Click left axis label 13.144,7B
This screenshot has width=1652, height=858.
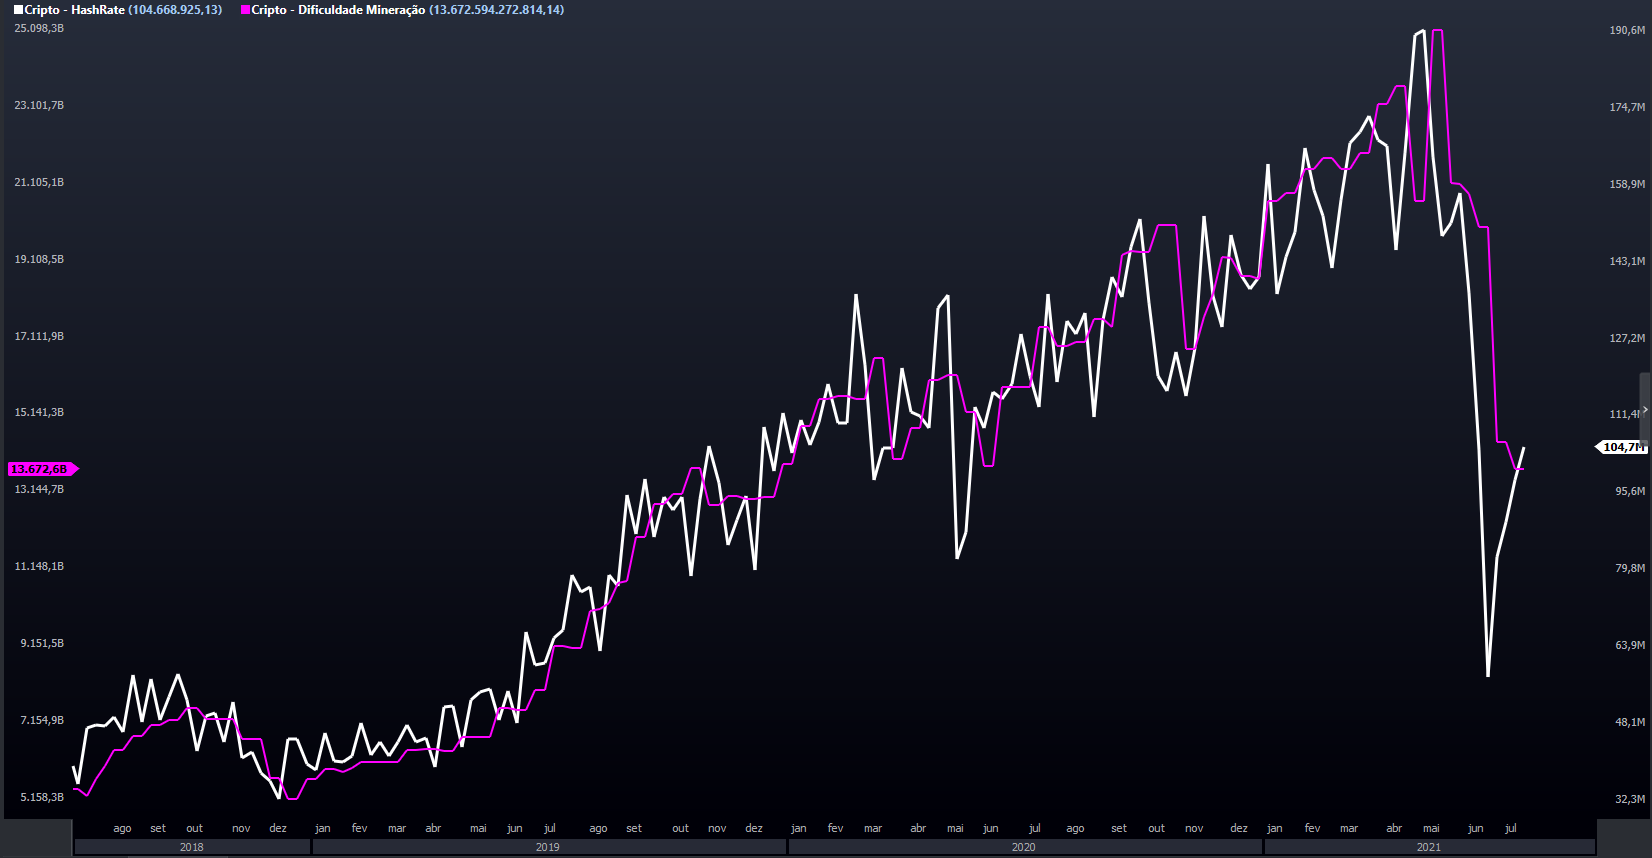click(39, 489)
